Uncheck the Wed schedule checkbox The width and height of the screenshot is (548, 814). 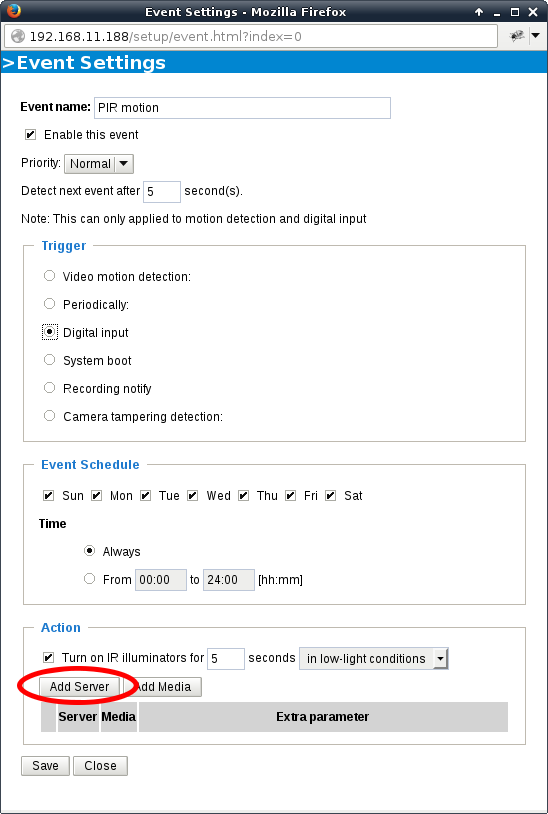[193, 496]
